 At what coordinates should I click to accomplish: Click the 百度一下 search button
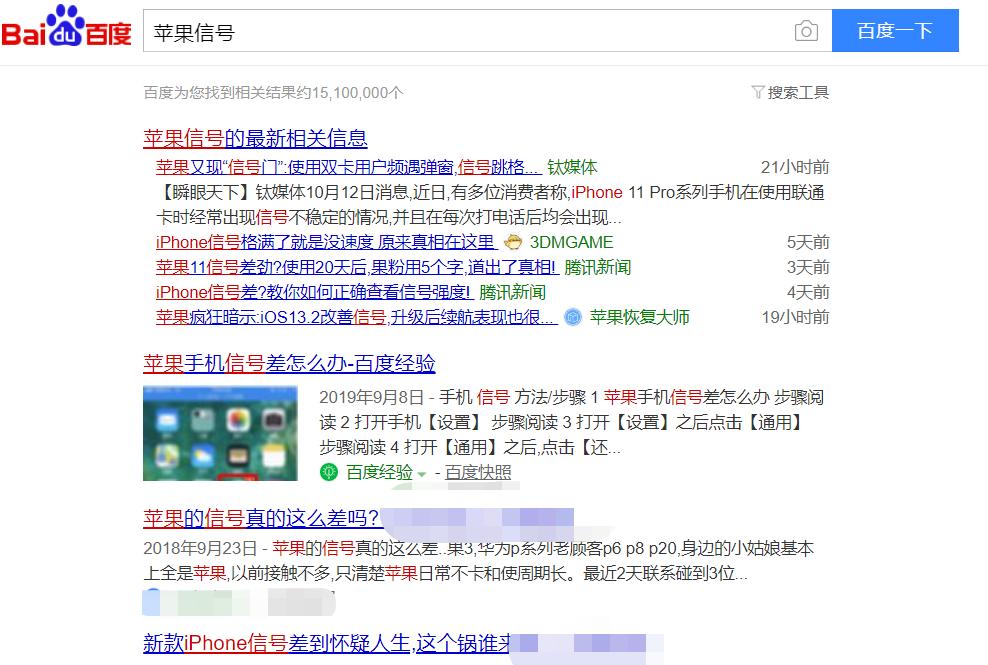pos(895,31)
